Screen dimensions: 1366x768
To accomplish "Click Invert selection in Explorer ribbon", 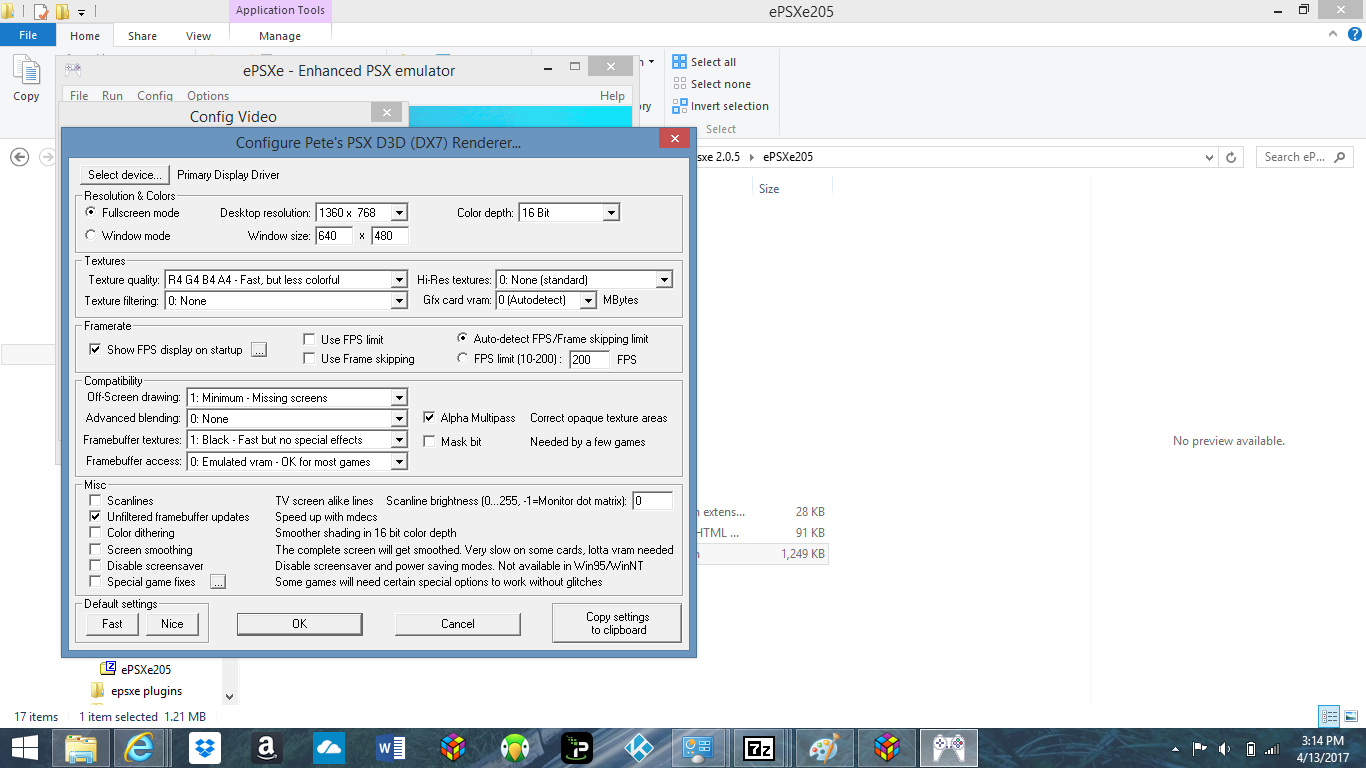I will [720, 106].
